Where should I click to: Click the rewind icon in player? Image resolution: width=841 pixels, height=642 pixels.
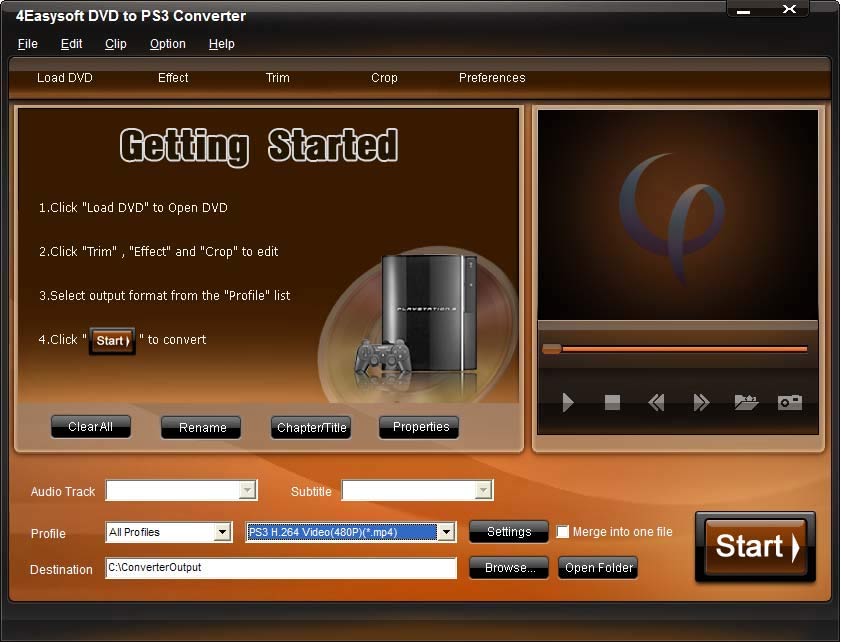point(656,402)
